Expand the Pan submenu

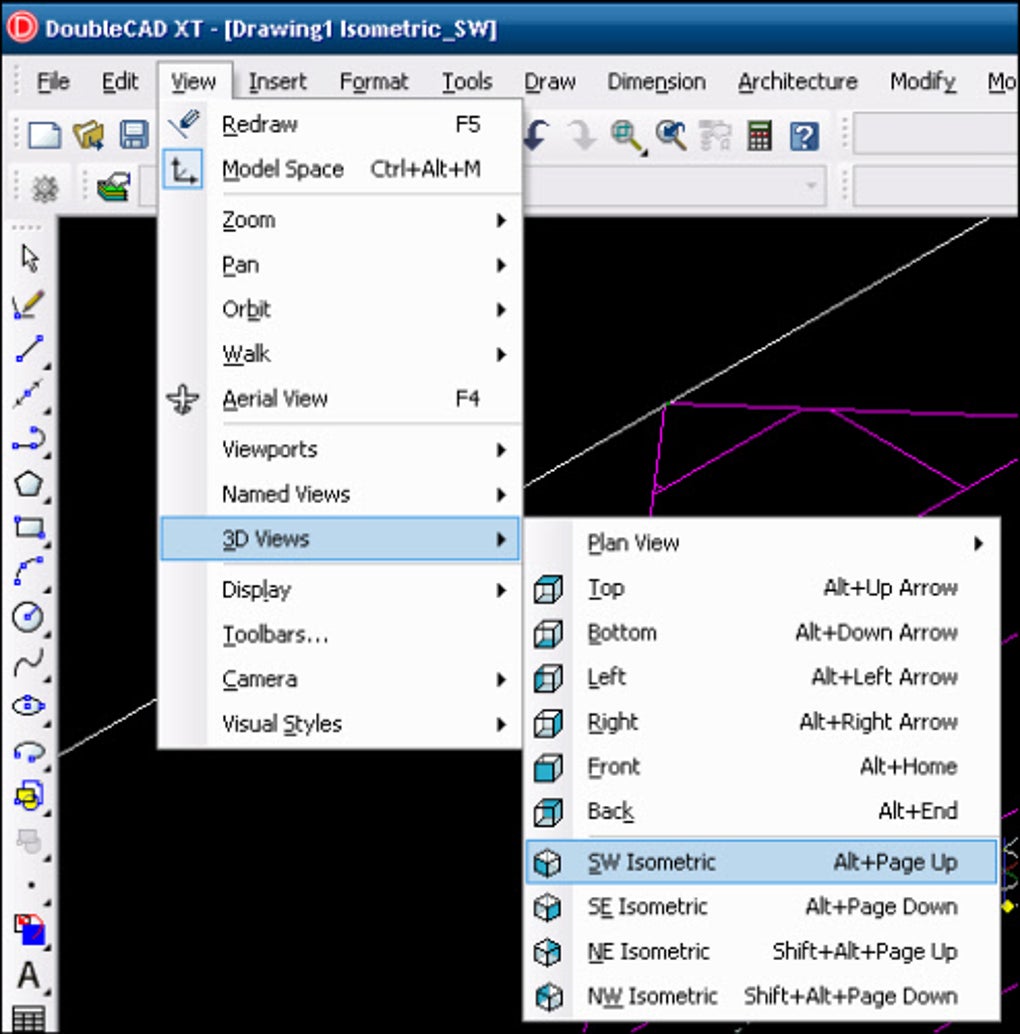pyautogui.click(x=340, y=265)
